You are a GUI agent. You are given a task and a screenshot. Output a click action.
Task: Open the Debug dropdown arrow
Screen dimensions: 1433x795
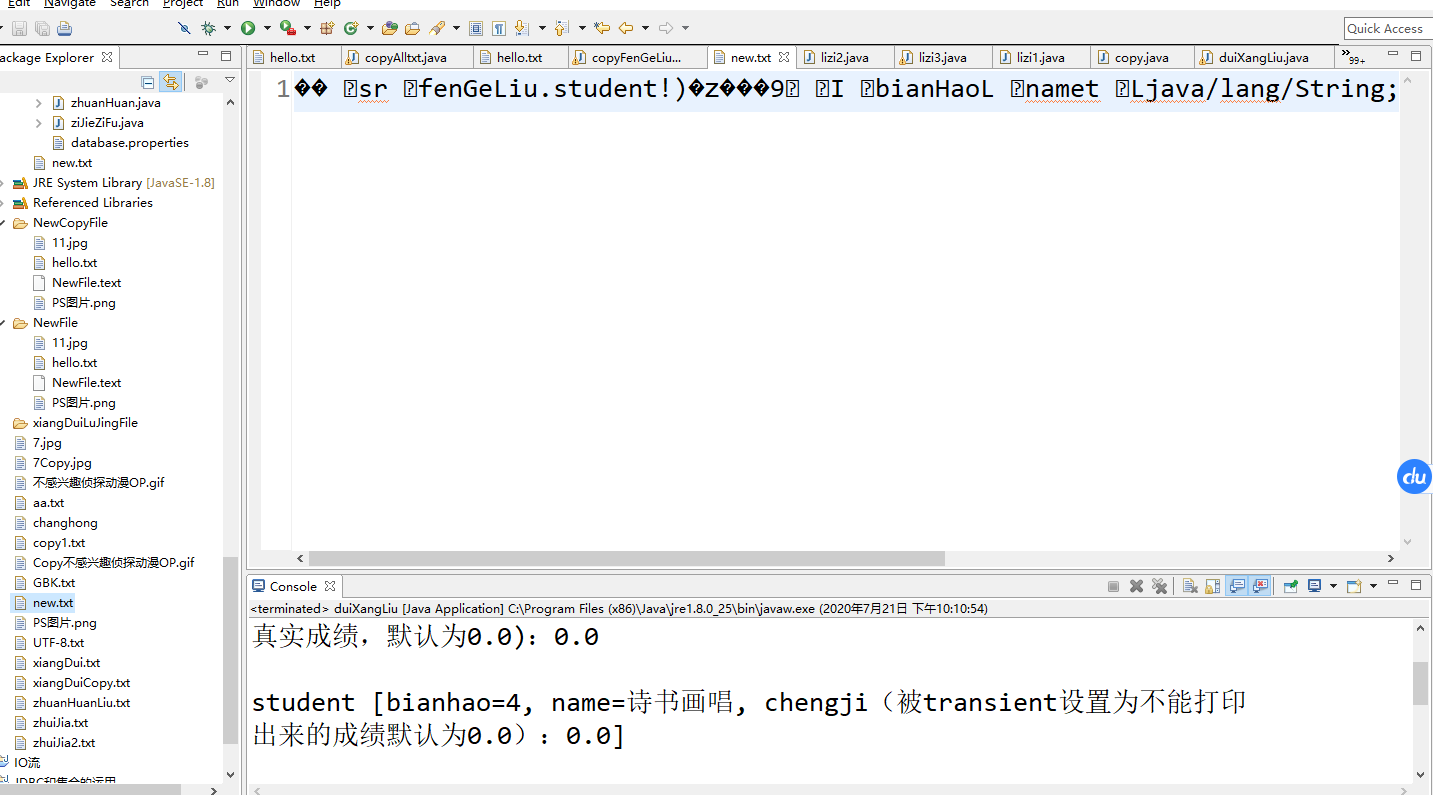[x=227, y=28]
